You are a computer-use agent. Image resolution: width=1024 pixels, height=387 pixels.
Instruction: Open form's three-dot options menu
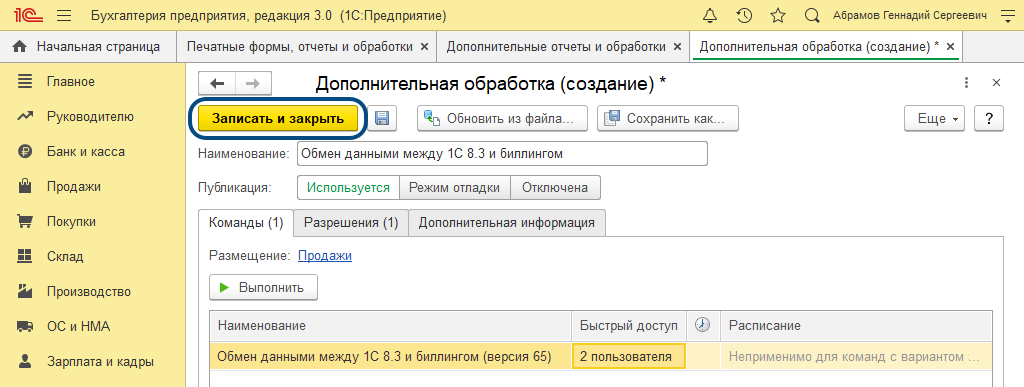point(967,83)
